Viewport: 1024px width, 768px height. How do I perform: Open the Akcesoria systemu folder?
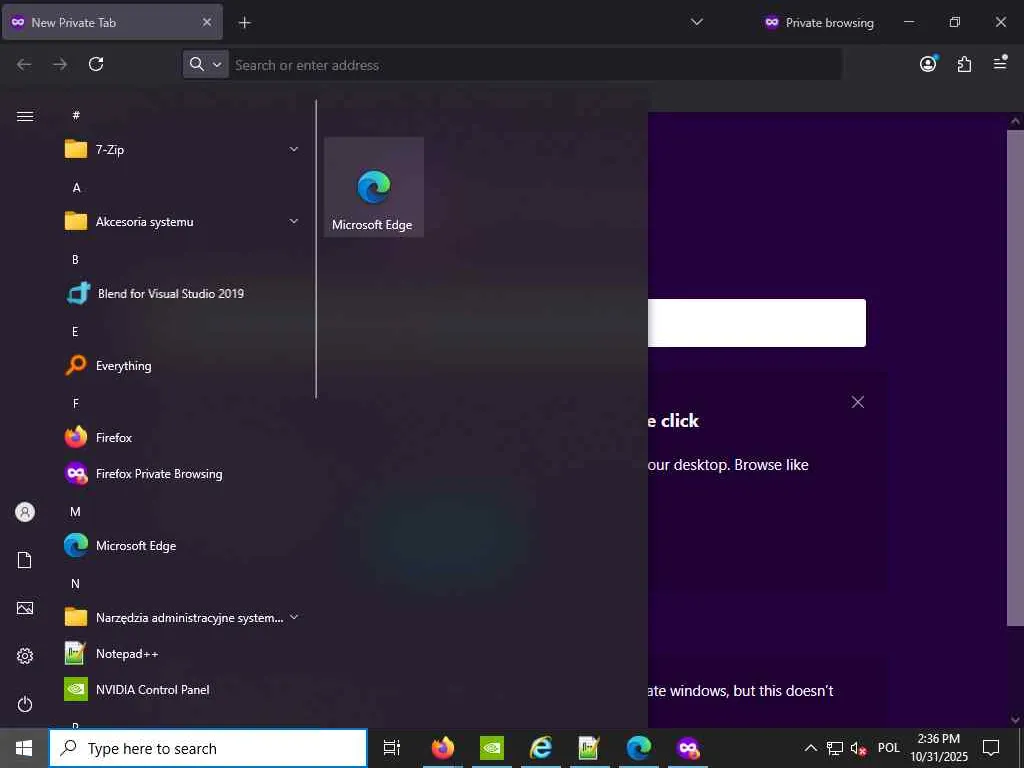coord(182,221)
